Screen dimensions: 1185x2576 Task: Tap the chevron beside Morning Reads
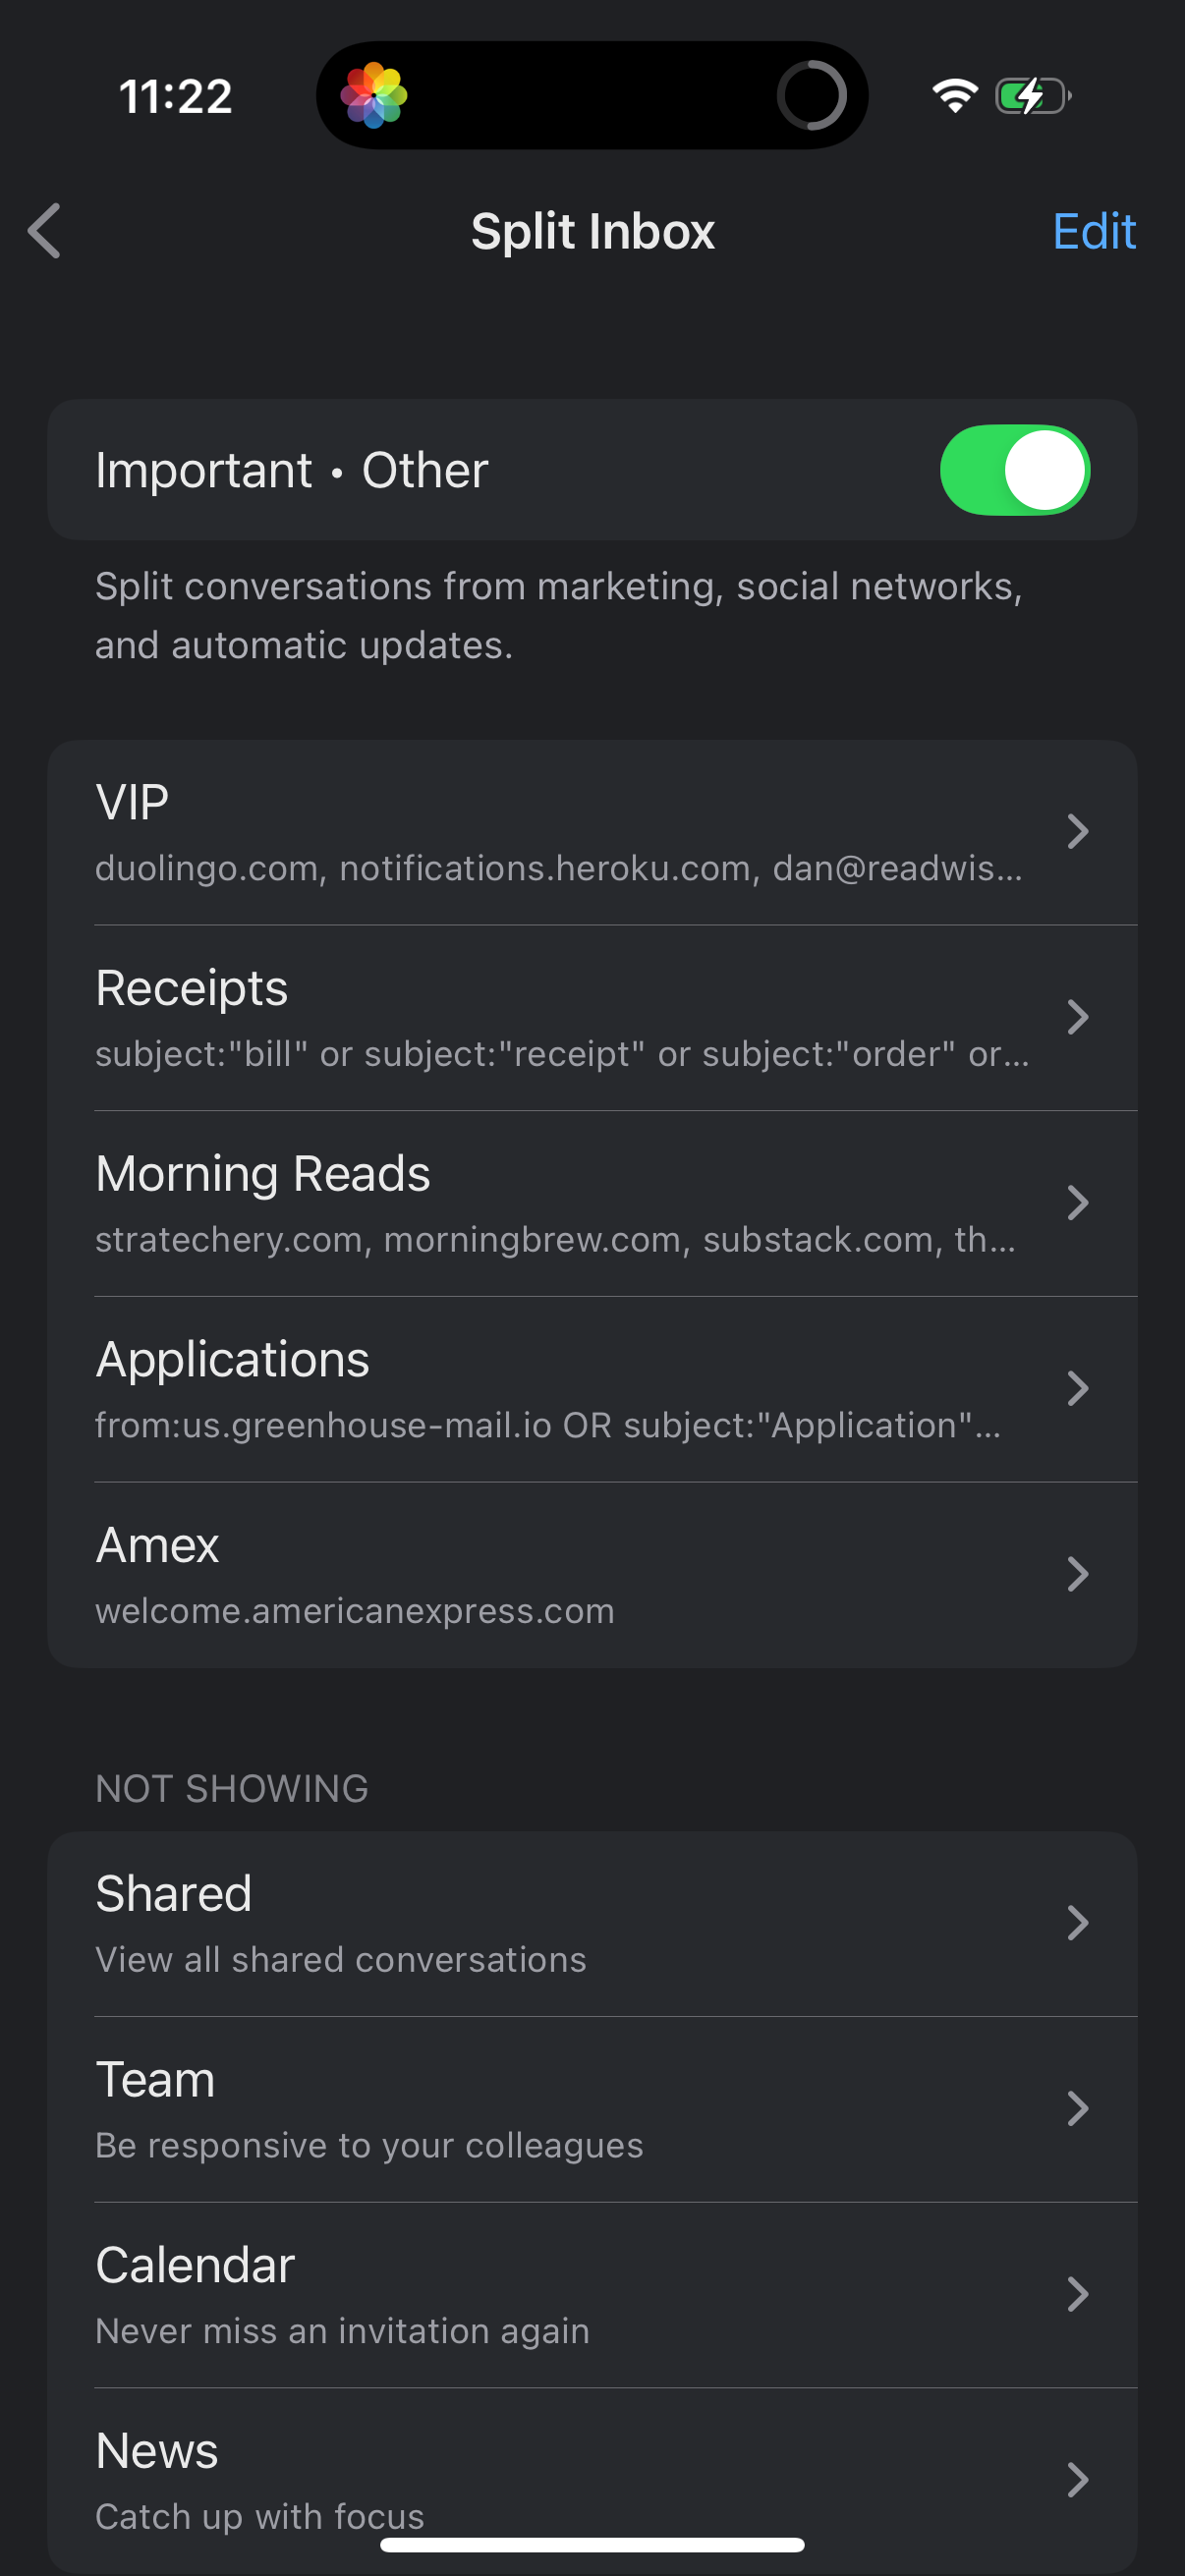[1076, 1203]
